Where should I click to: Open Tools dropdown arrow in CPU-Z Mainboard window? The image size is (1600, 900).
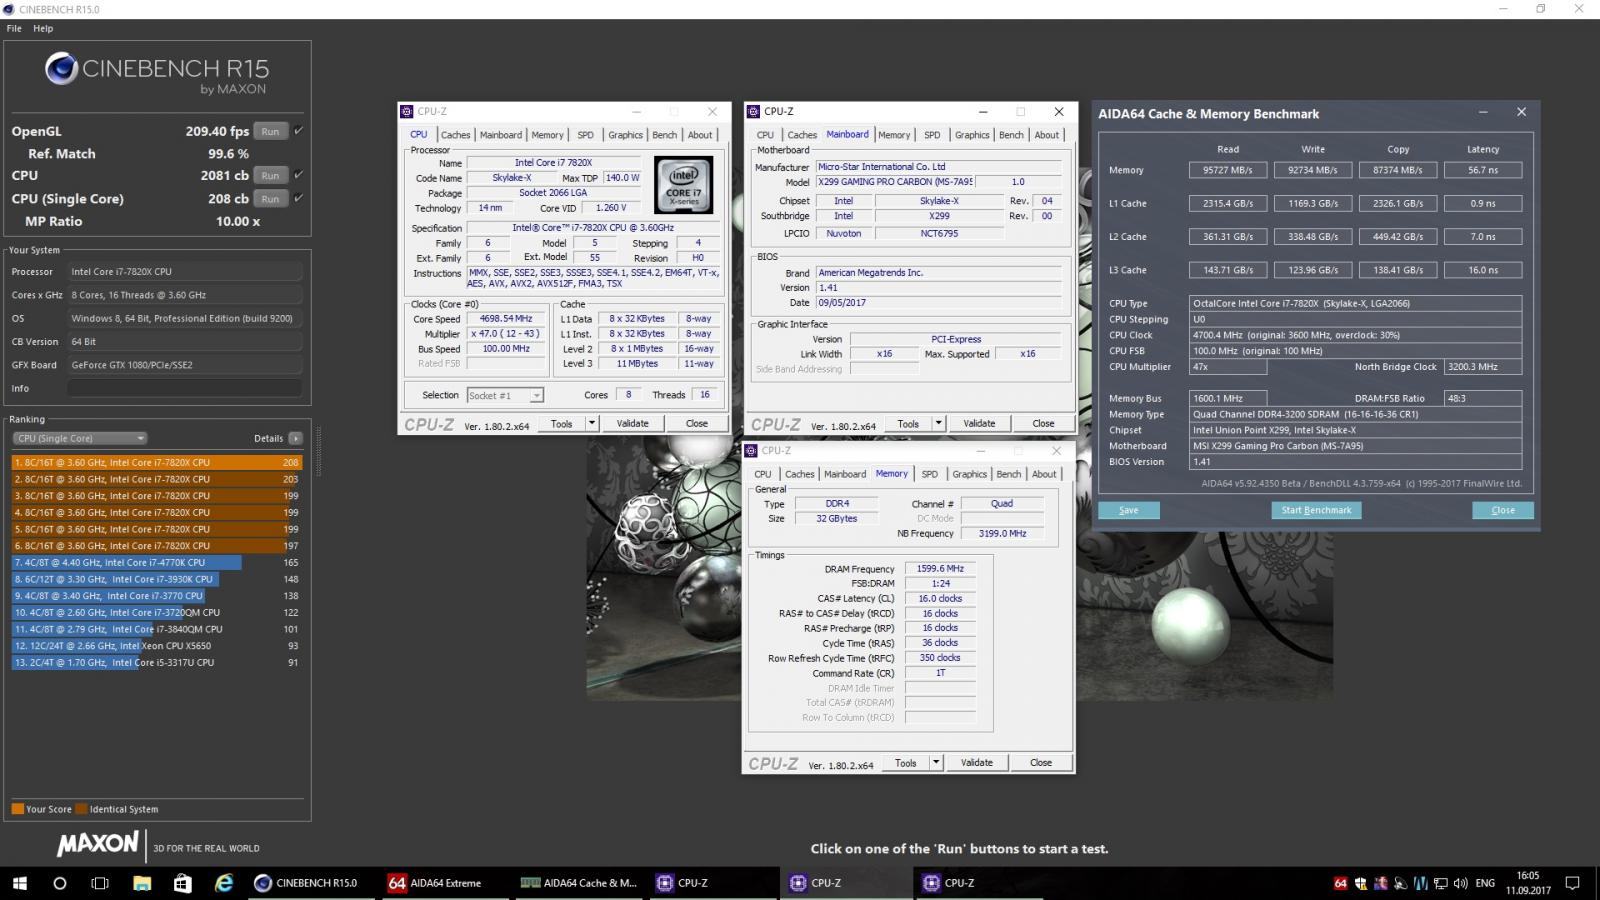pyautogui.click(x=938, y=423)
